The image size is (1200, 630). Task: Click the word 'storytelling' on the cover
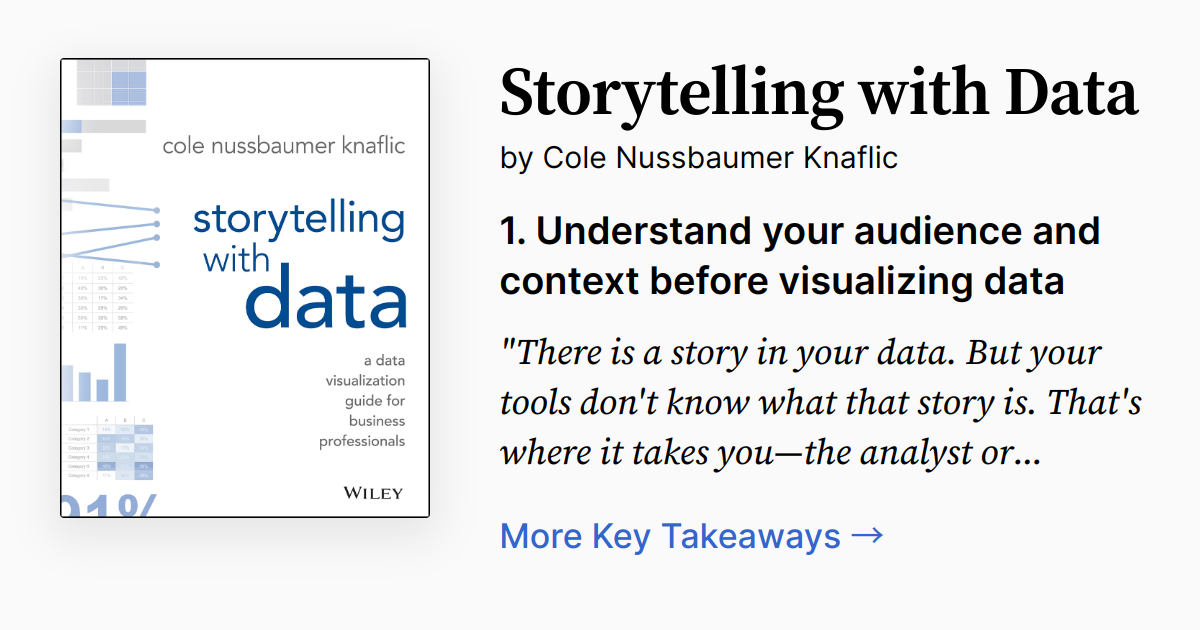click(x=299, y=220)
